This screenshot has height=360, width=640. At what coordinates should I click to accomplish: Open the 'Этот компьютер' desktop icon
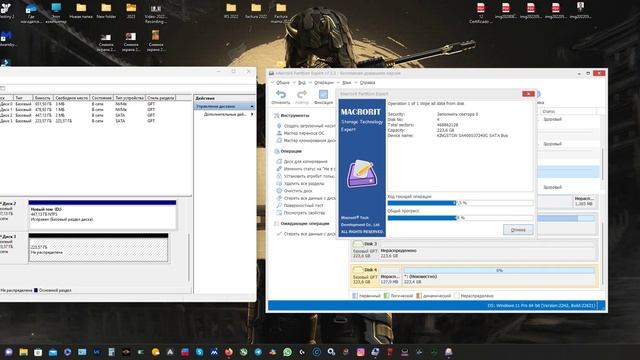click(56, 13)
